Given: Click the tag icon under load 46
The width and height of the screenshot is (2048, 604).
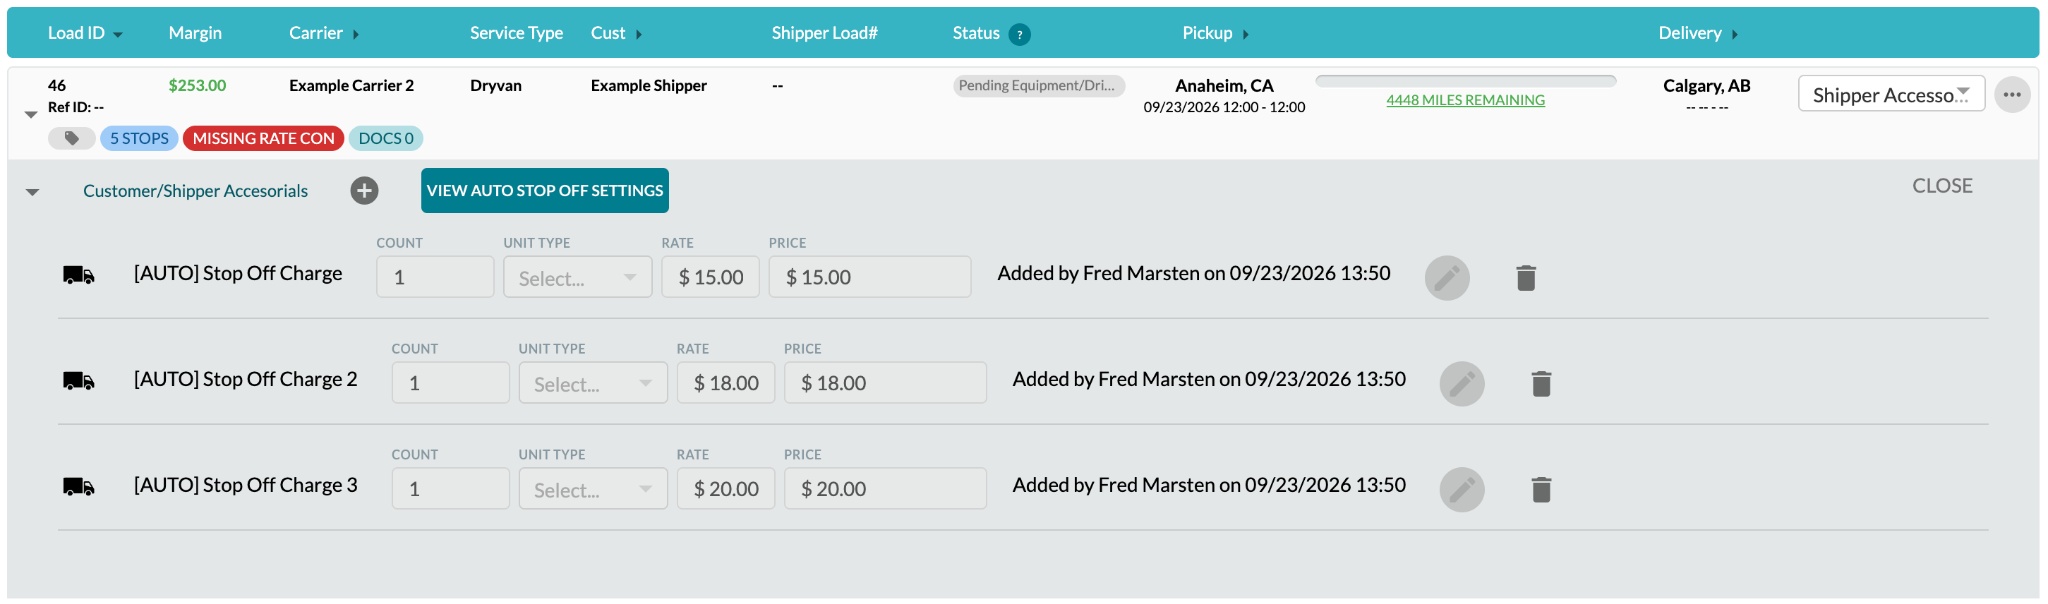Looking at the screenshot, I should point(72,138).
